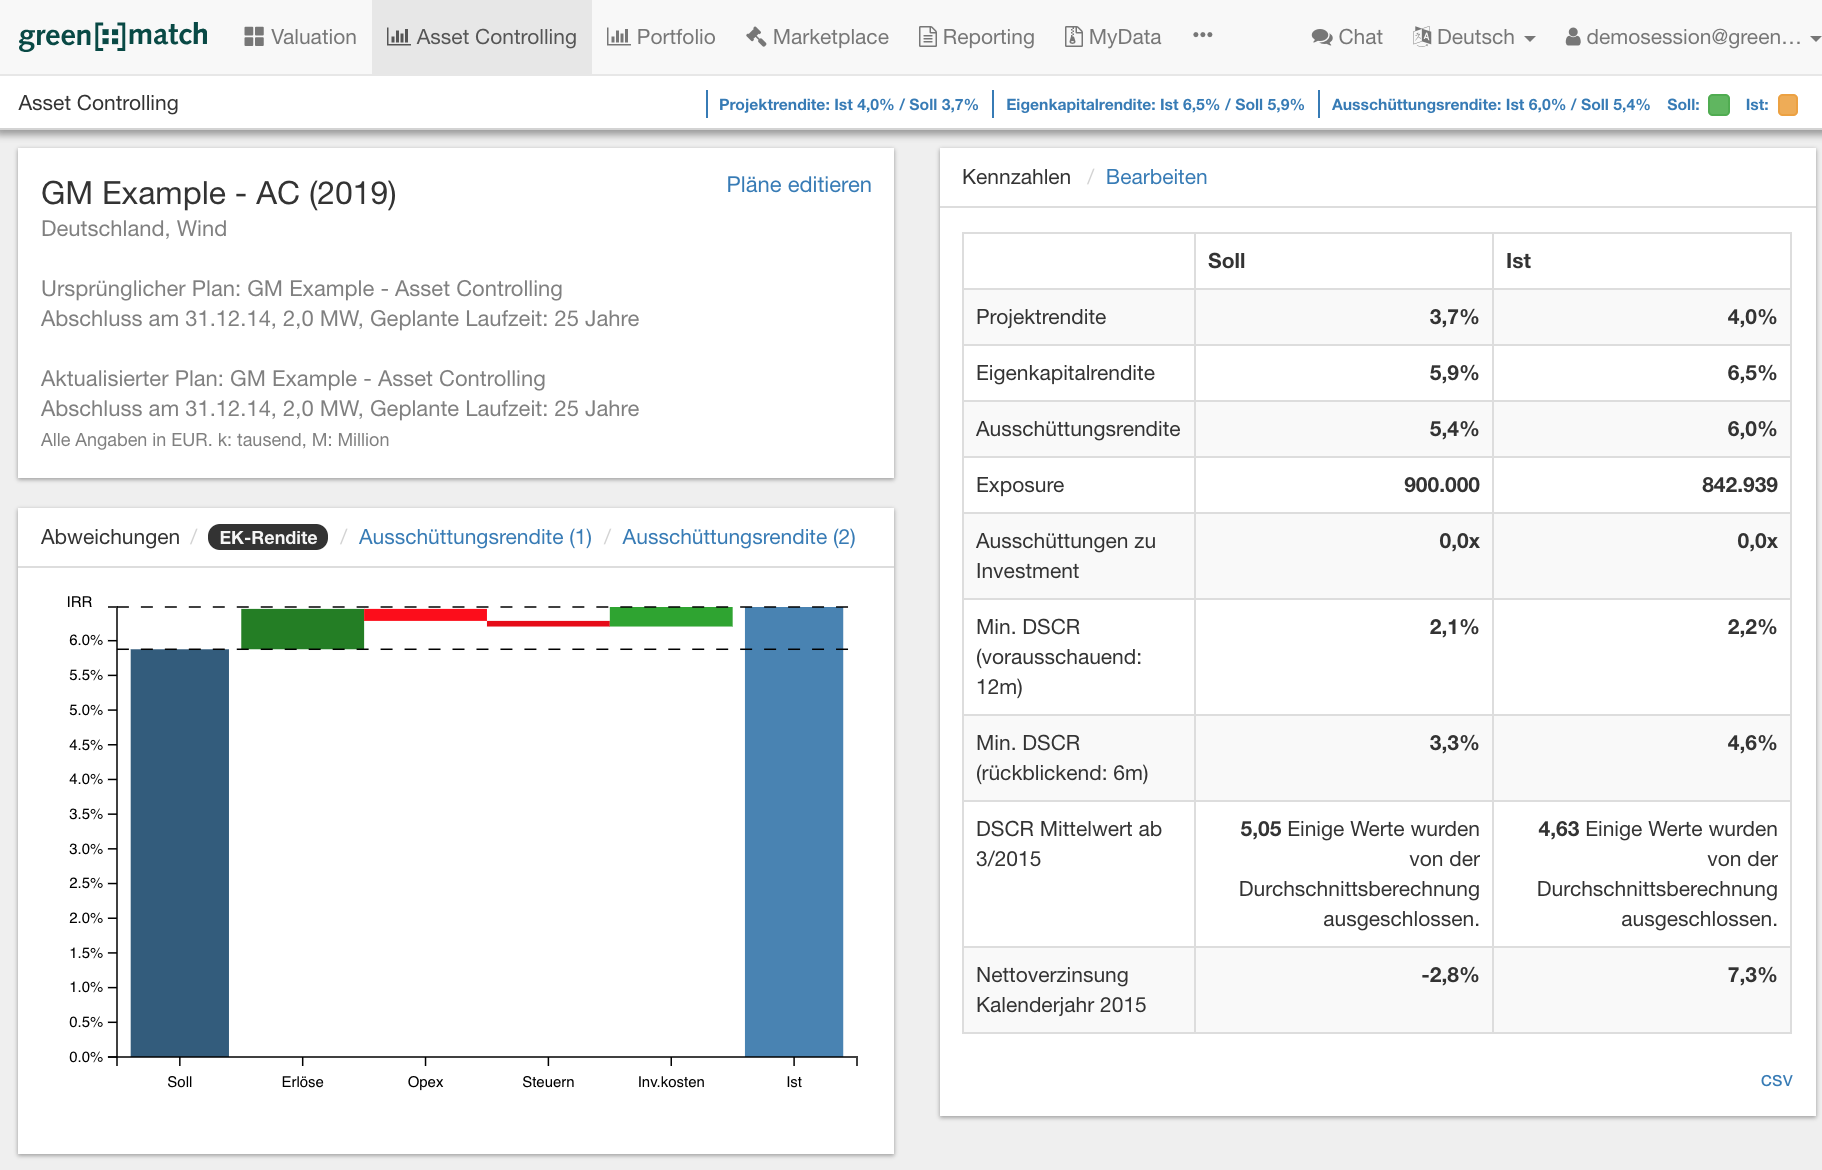Open the demosession user account menu
The width and height of the screenshot is (1822, 1170).
coord(1692,37)
